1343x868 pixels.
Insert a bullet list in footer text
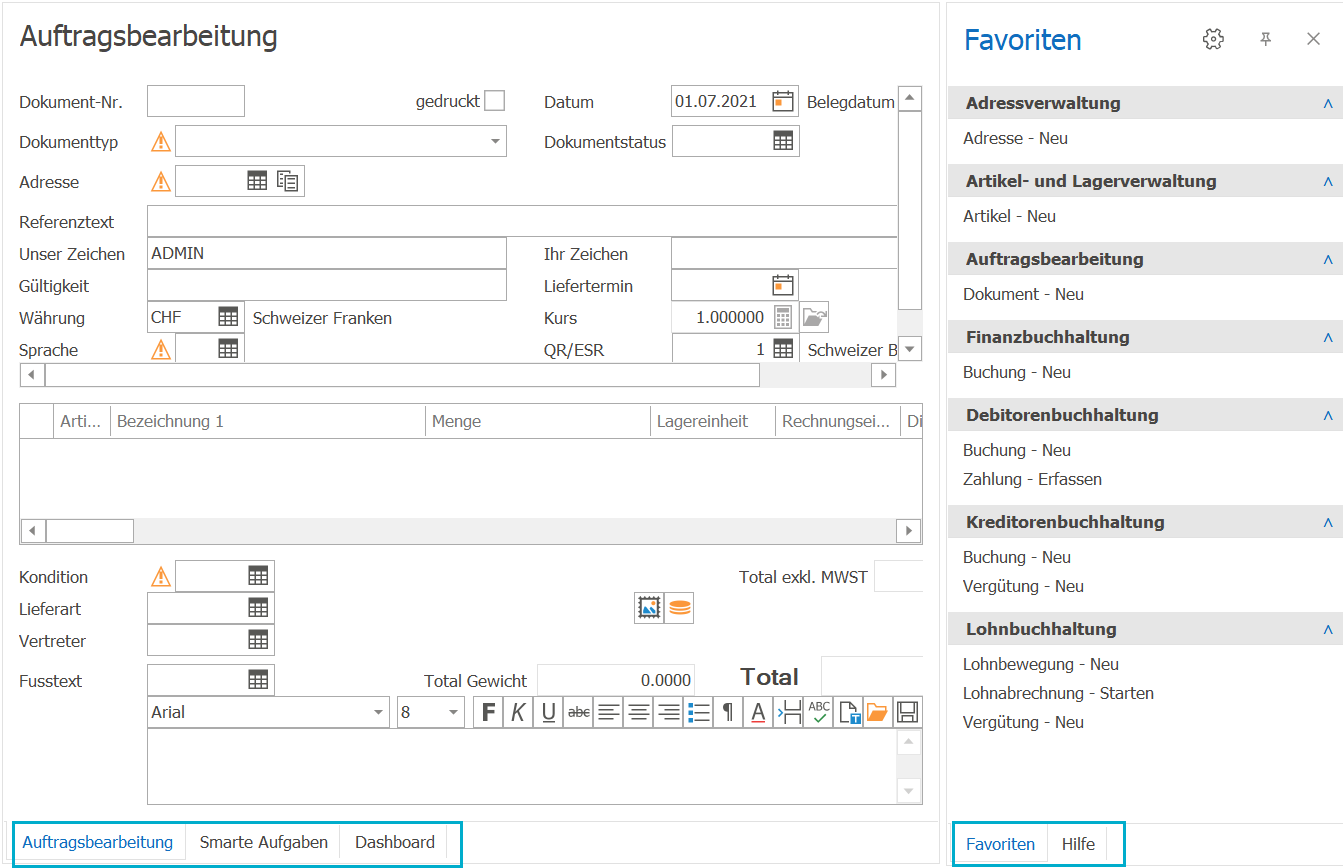click(x=698, y=712)
